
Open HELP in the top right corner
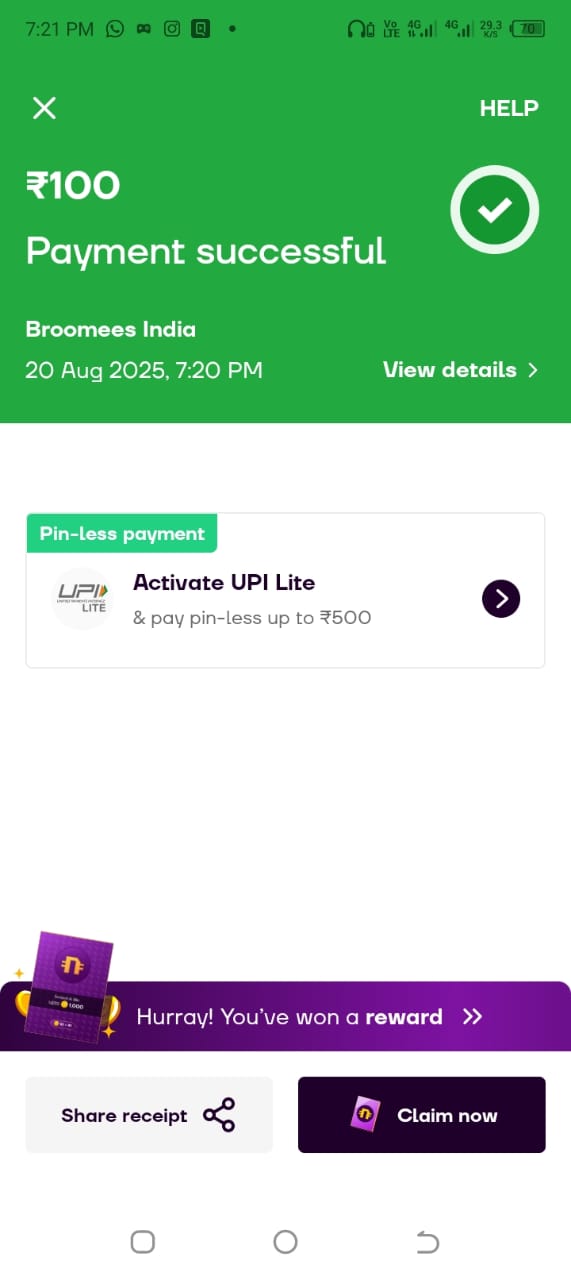509,108
